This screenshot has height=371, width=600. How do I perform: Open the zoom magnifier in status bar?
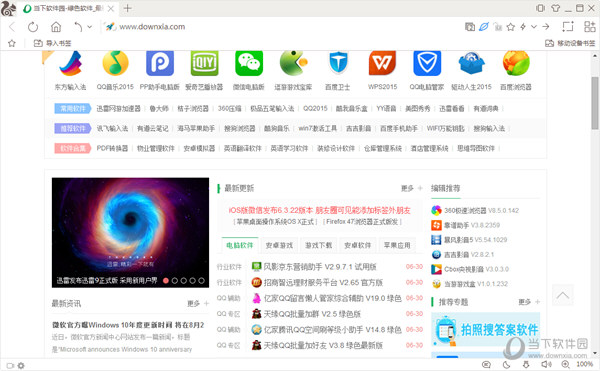click(x=565, y=365)
